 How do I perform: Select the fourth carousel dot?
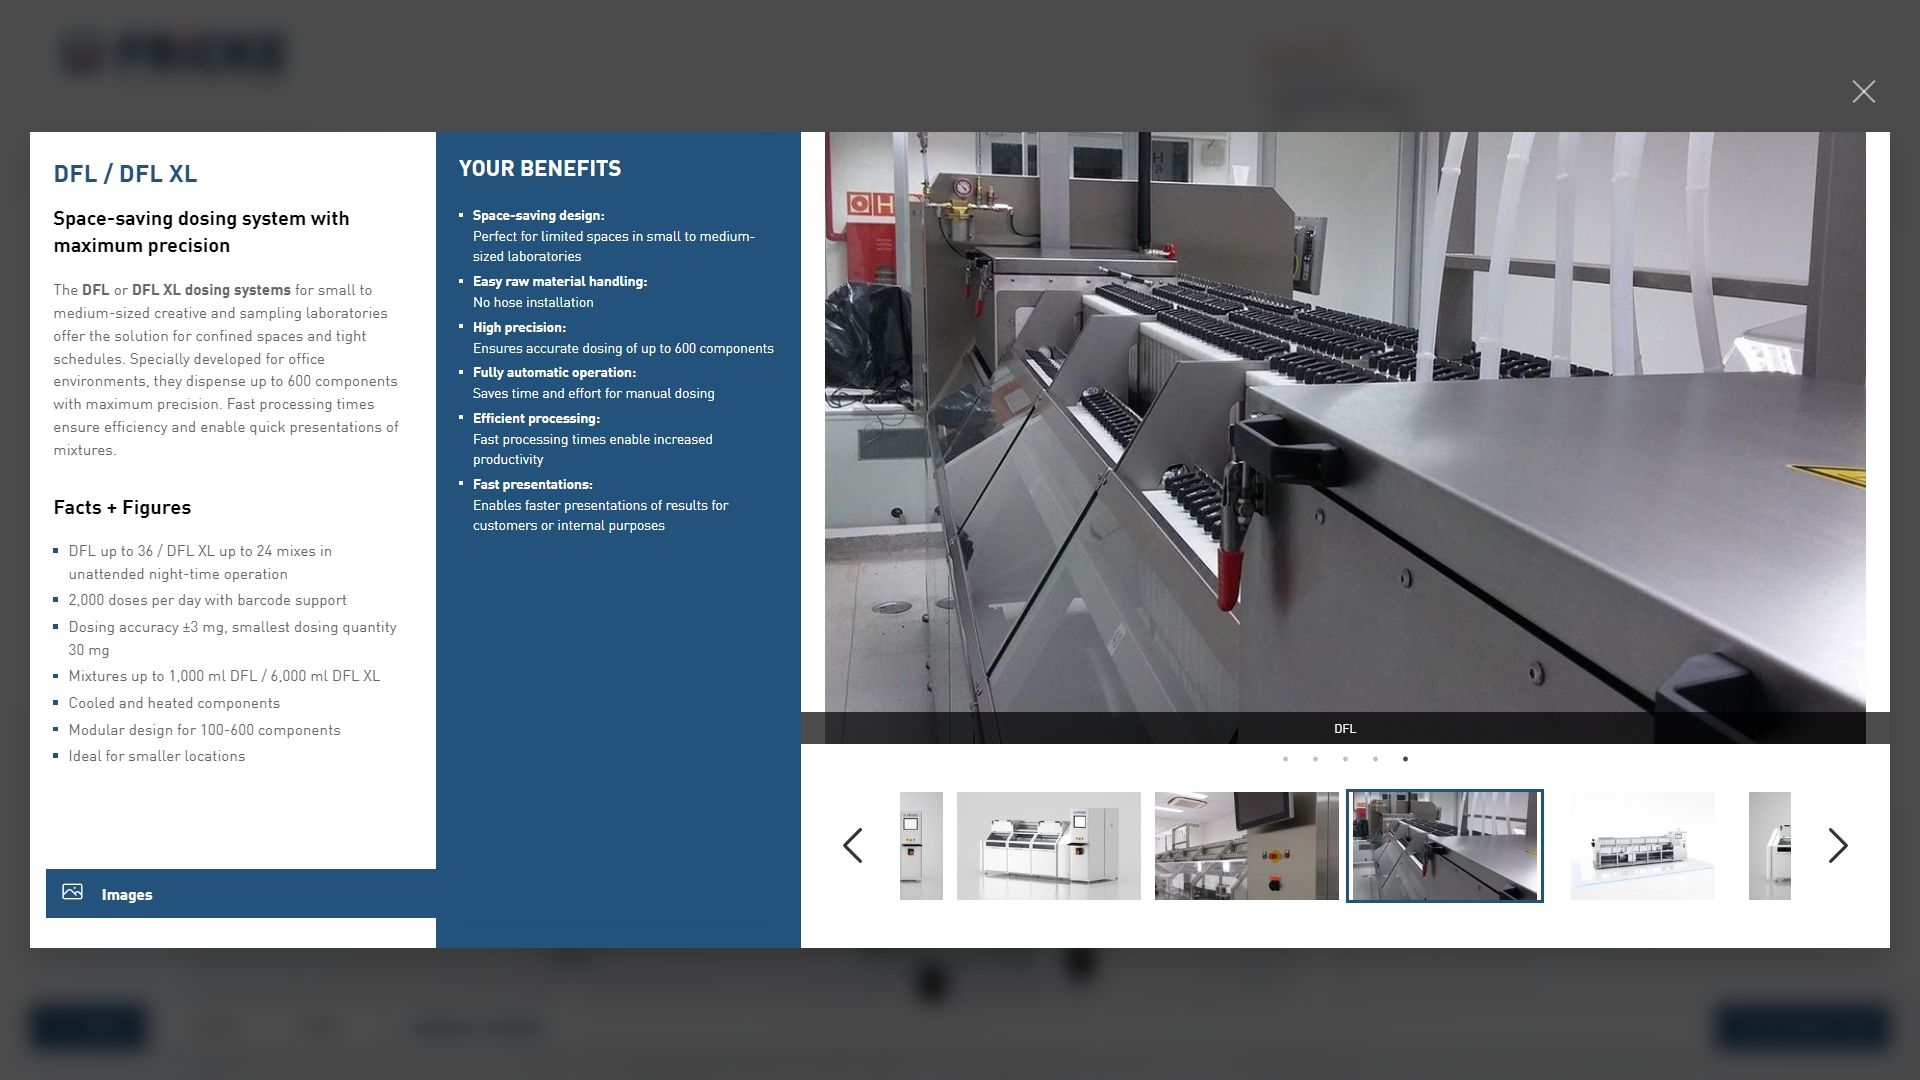(x=1375, y=759)
